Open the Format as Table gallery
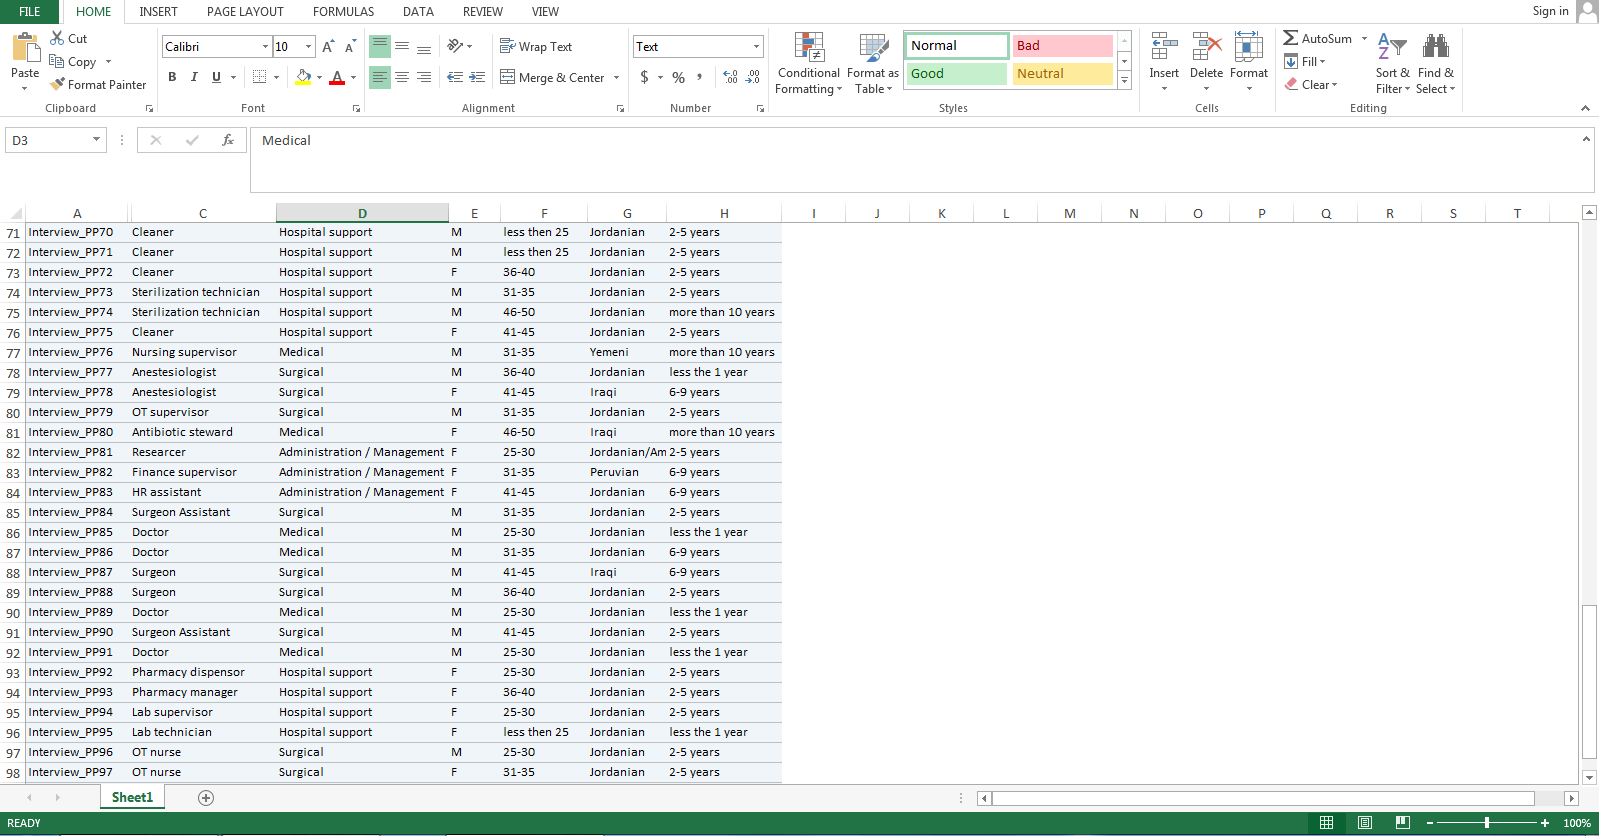This screenshot has height=836, width=1599. point(873,64)
